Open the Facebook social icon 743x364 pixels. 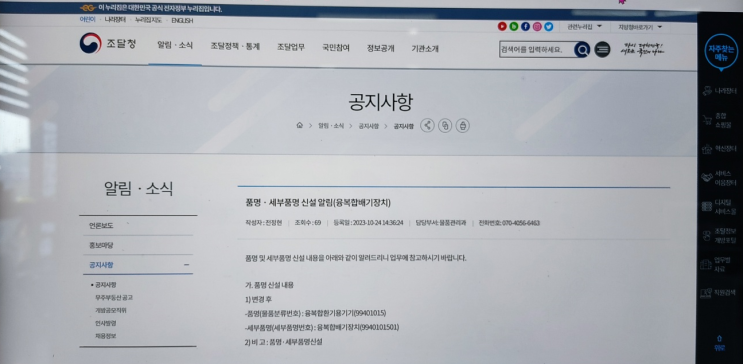click(x=525, y=27)
